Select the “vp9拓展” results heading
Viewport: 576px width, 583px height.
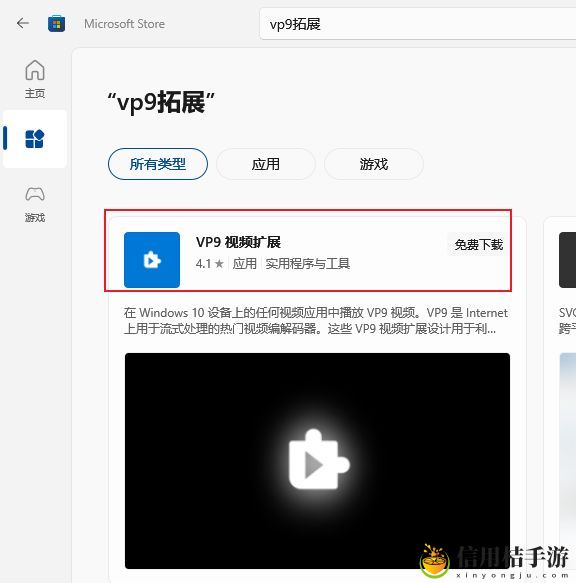[161, 102]
